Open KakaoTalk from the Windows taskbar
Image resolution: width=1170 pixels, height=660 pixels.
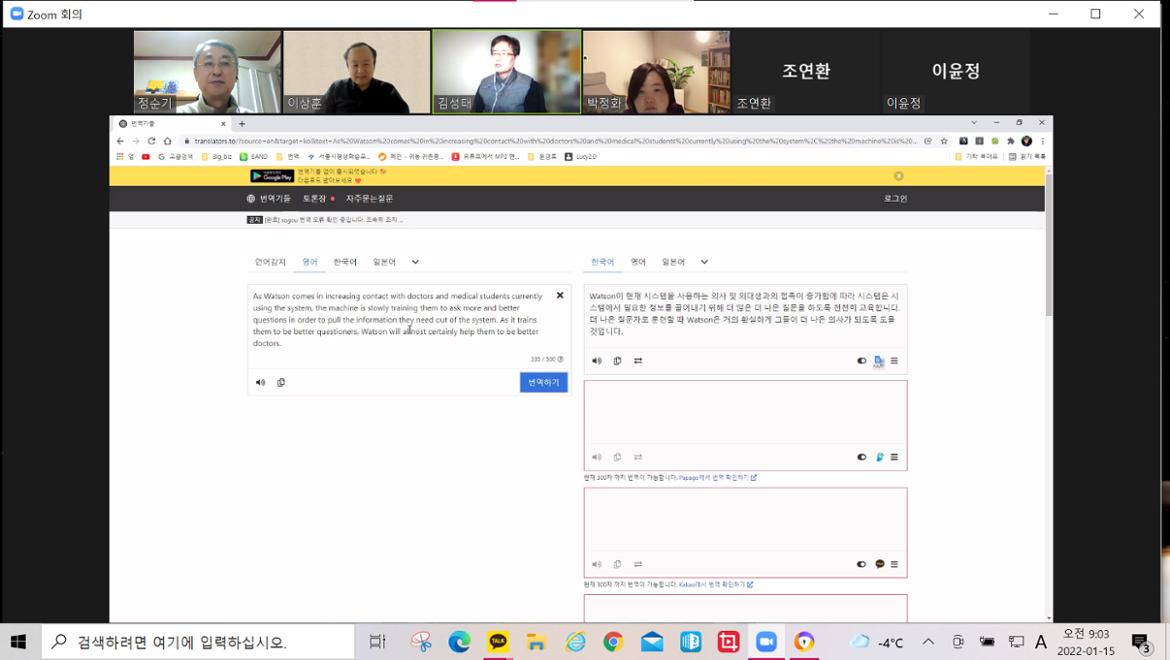(x=498, y=642)
